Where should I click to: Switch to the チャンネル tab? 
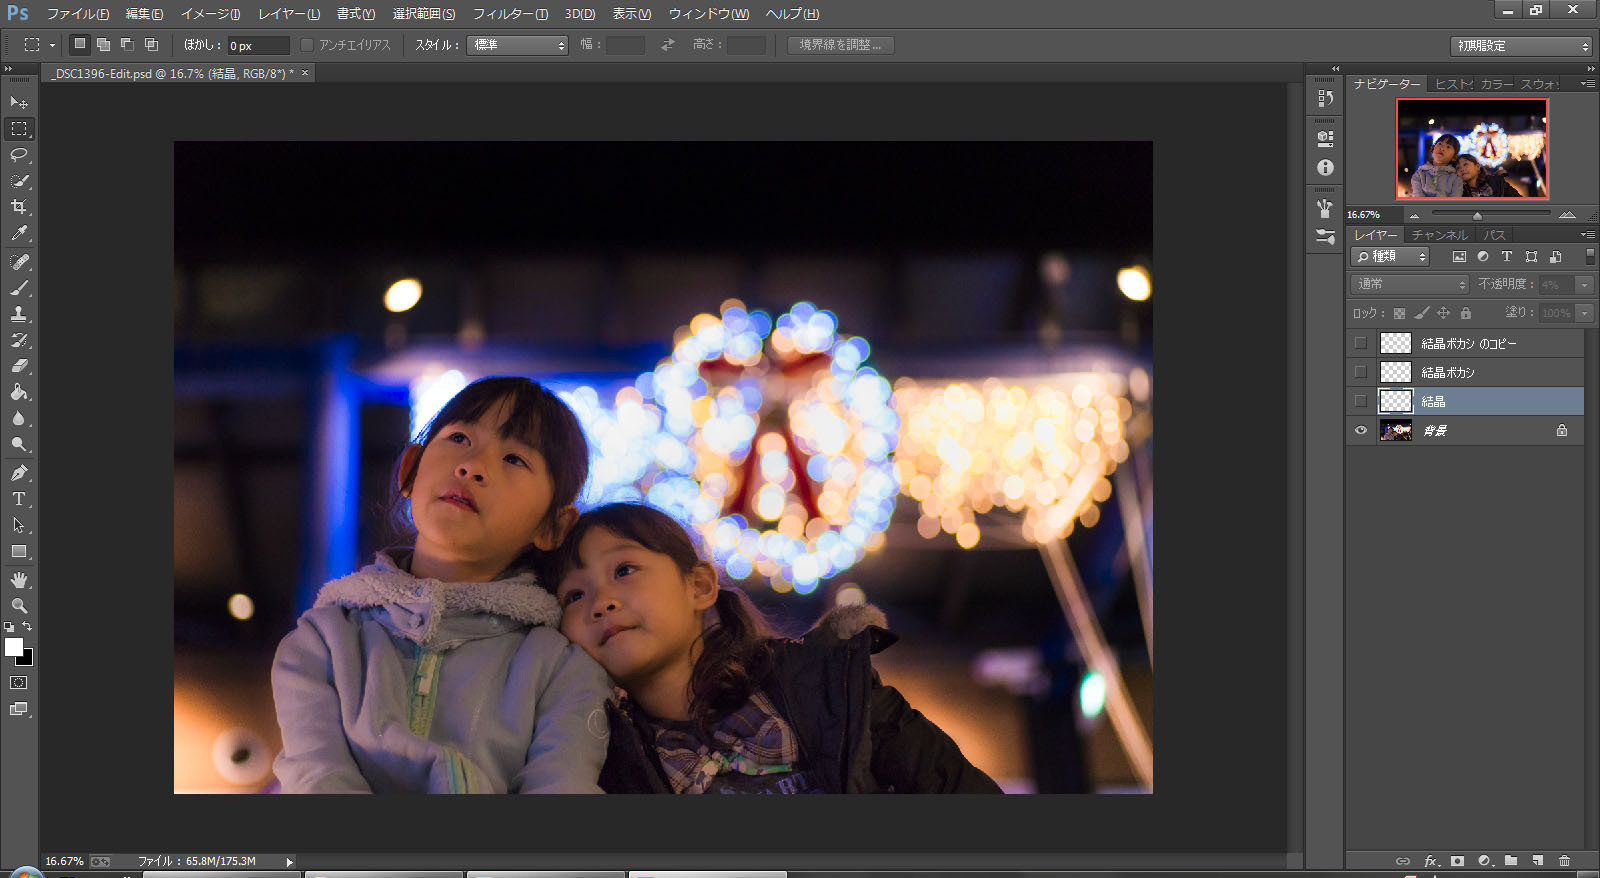pos(1439,235)
